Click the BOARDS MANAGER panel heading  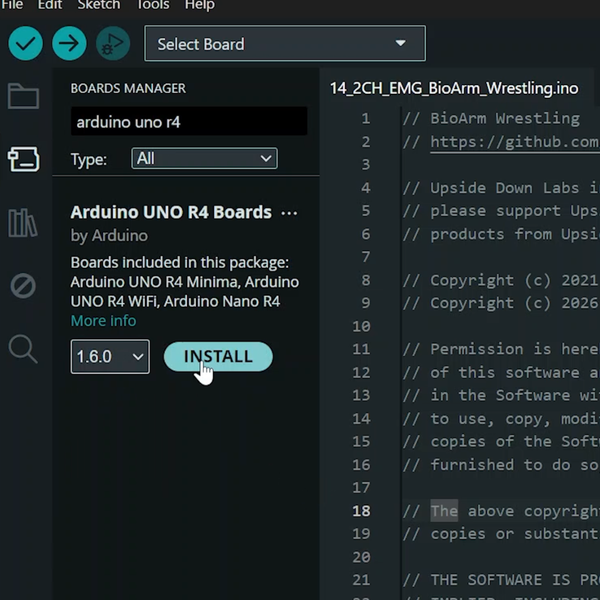(x=128, y=88)
